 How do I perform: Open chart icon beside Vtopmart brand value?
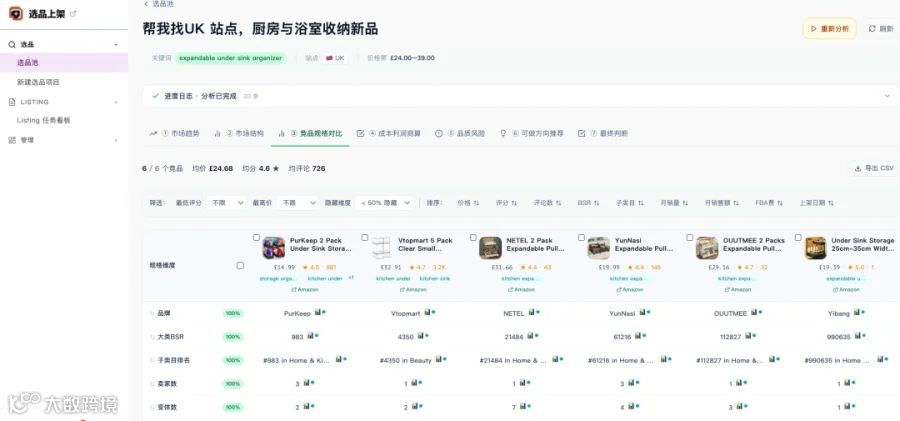pos(426,312)
